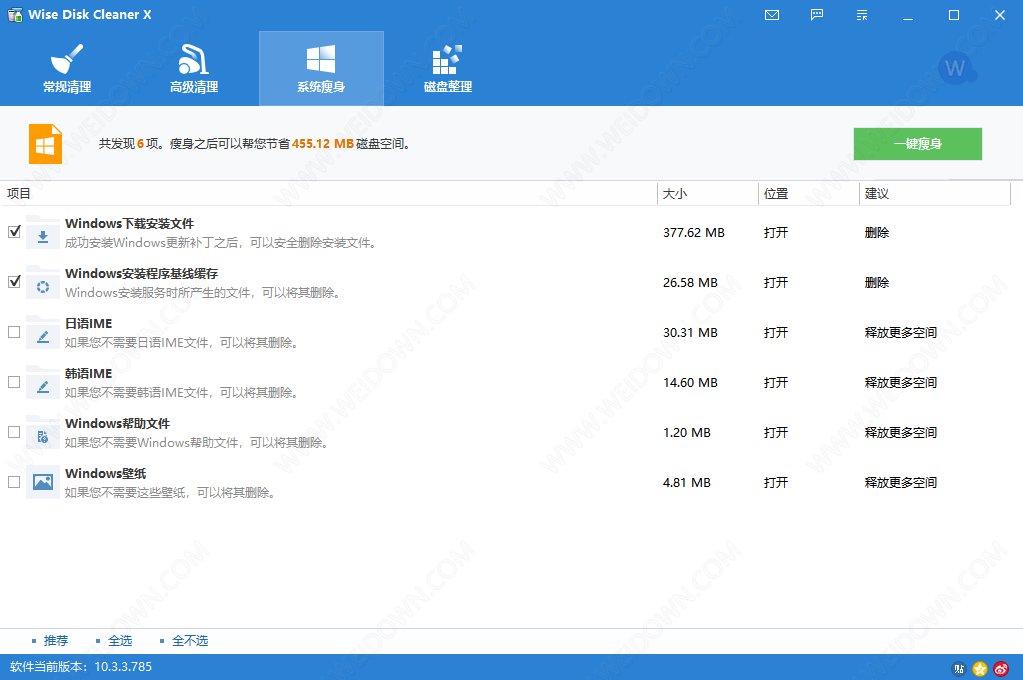Click the mail envelope icon in title bar
This screenshot has height=680, width=1023.
coord(772,14)
